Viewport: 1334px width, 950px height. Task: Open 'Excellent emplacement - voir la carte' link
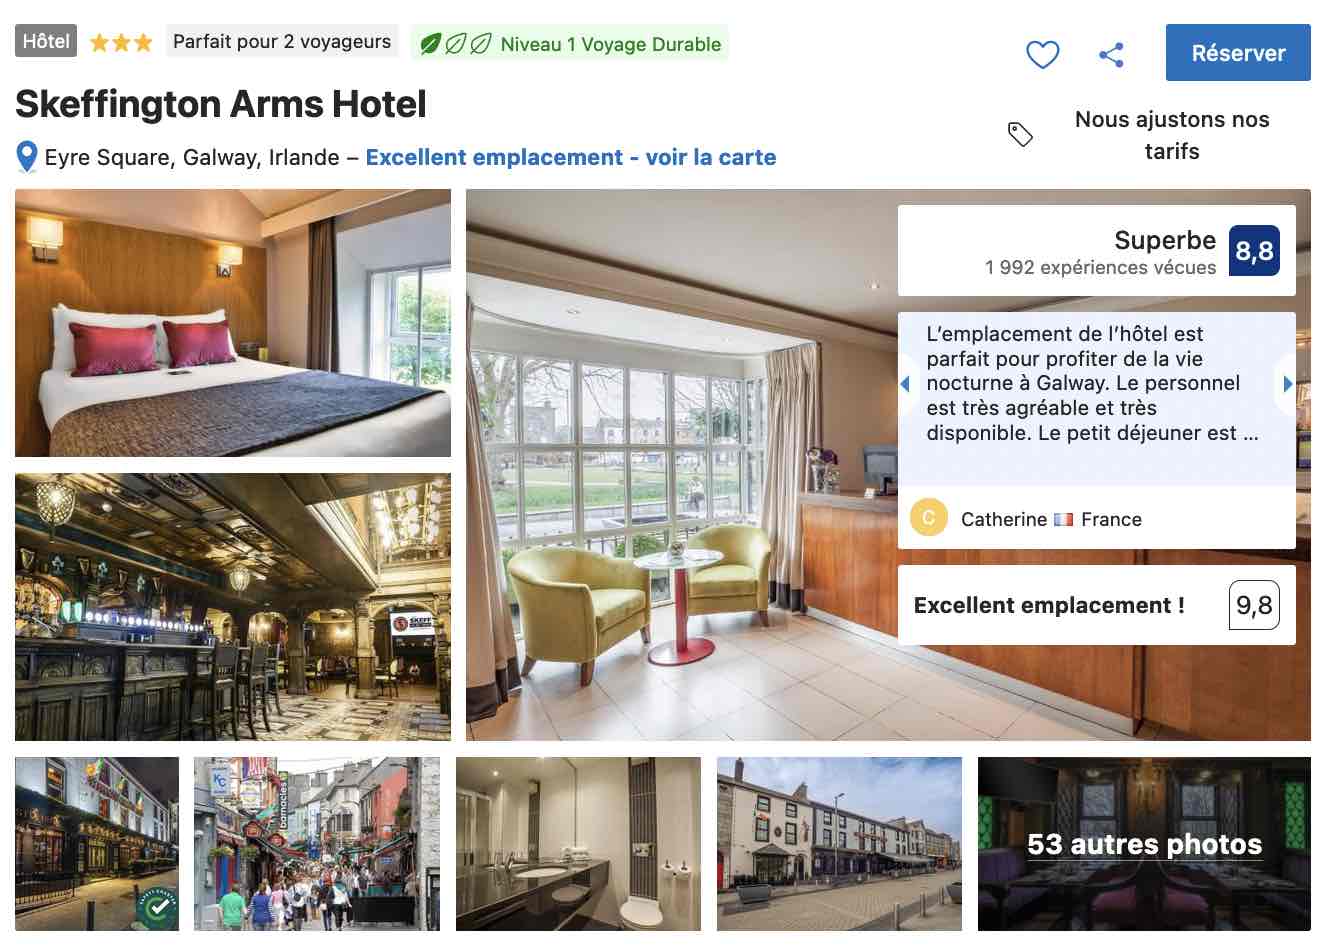pos(571,157)
